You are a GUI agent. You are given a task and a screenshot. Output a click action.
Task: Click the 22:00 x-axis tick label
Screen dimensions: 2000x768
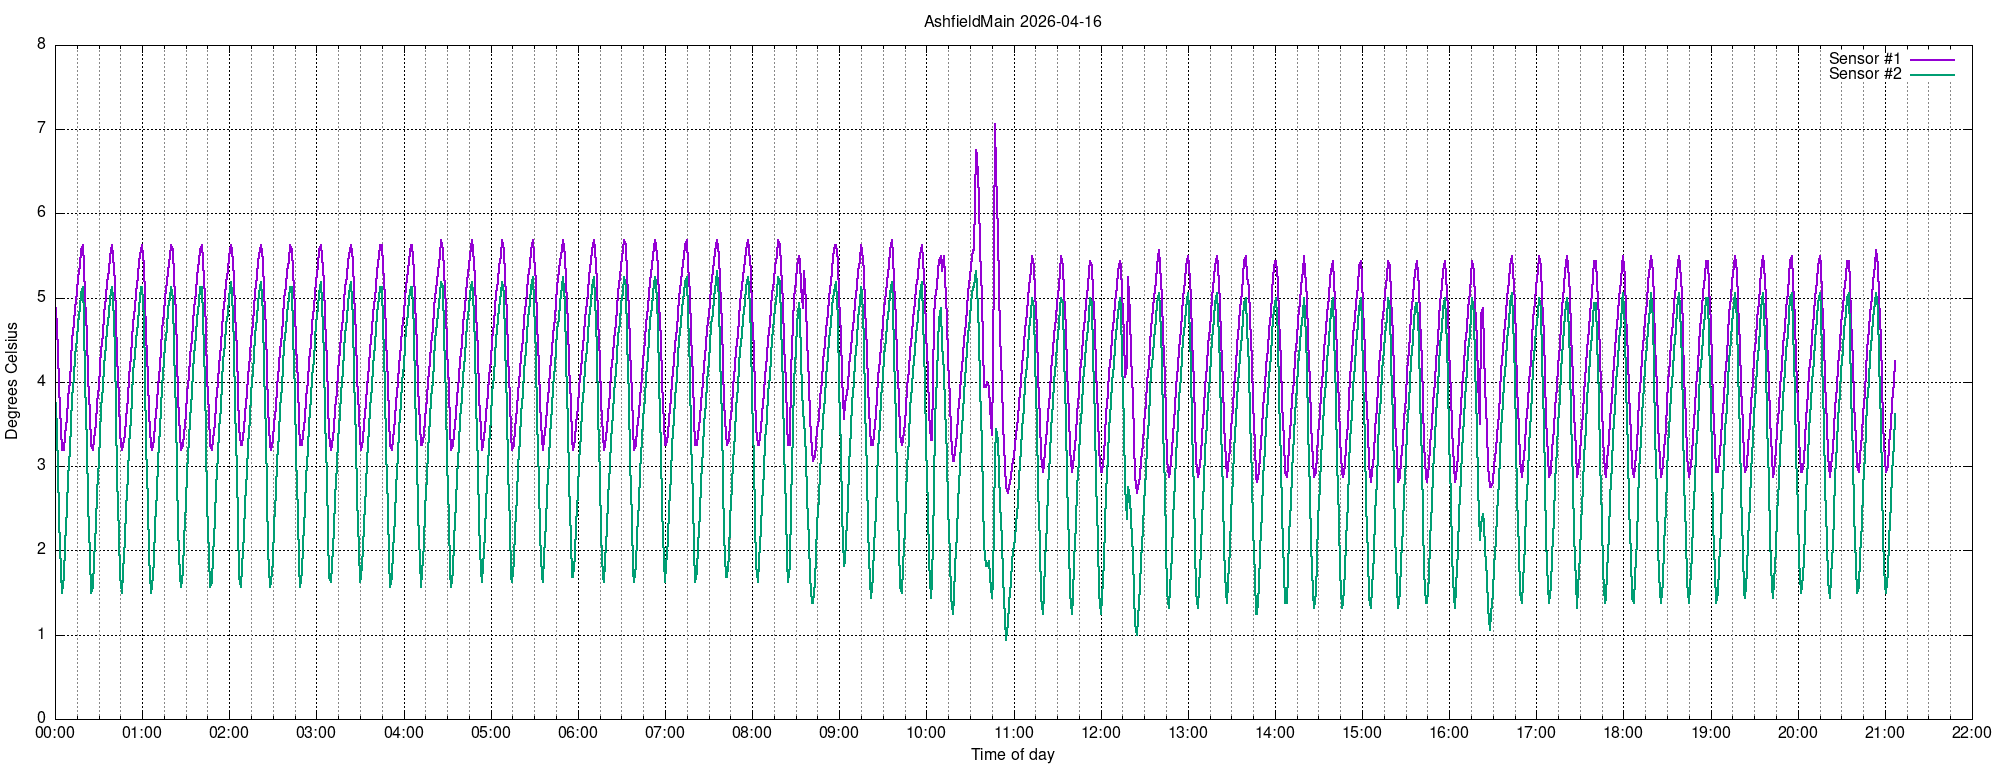click(1971, 733)
